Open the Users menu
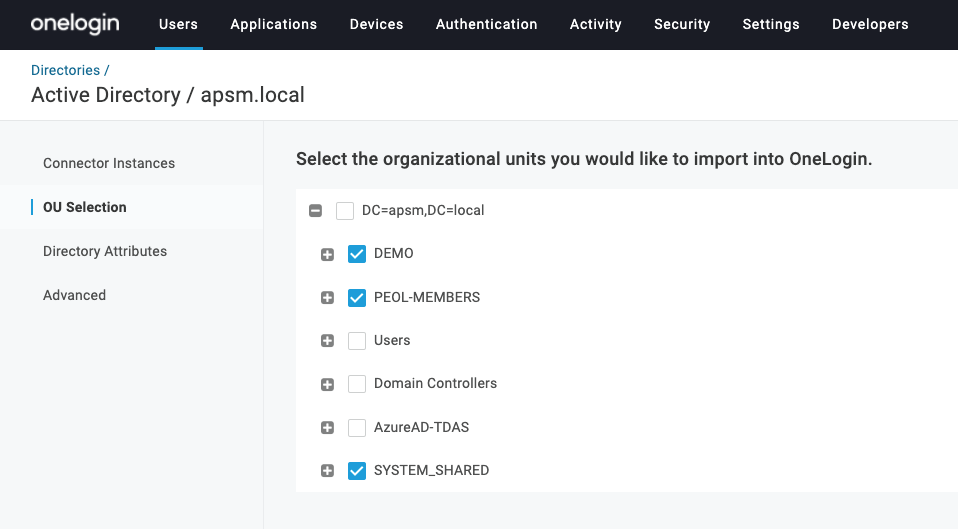 tap(178, 24)
